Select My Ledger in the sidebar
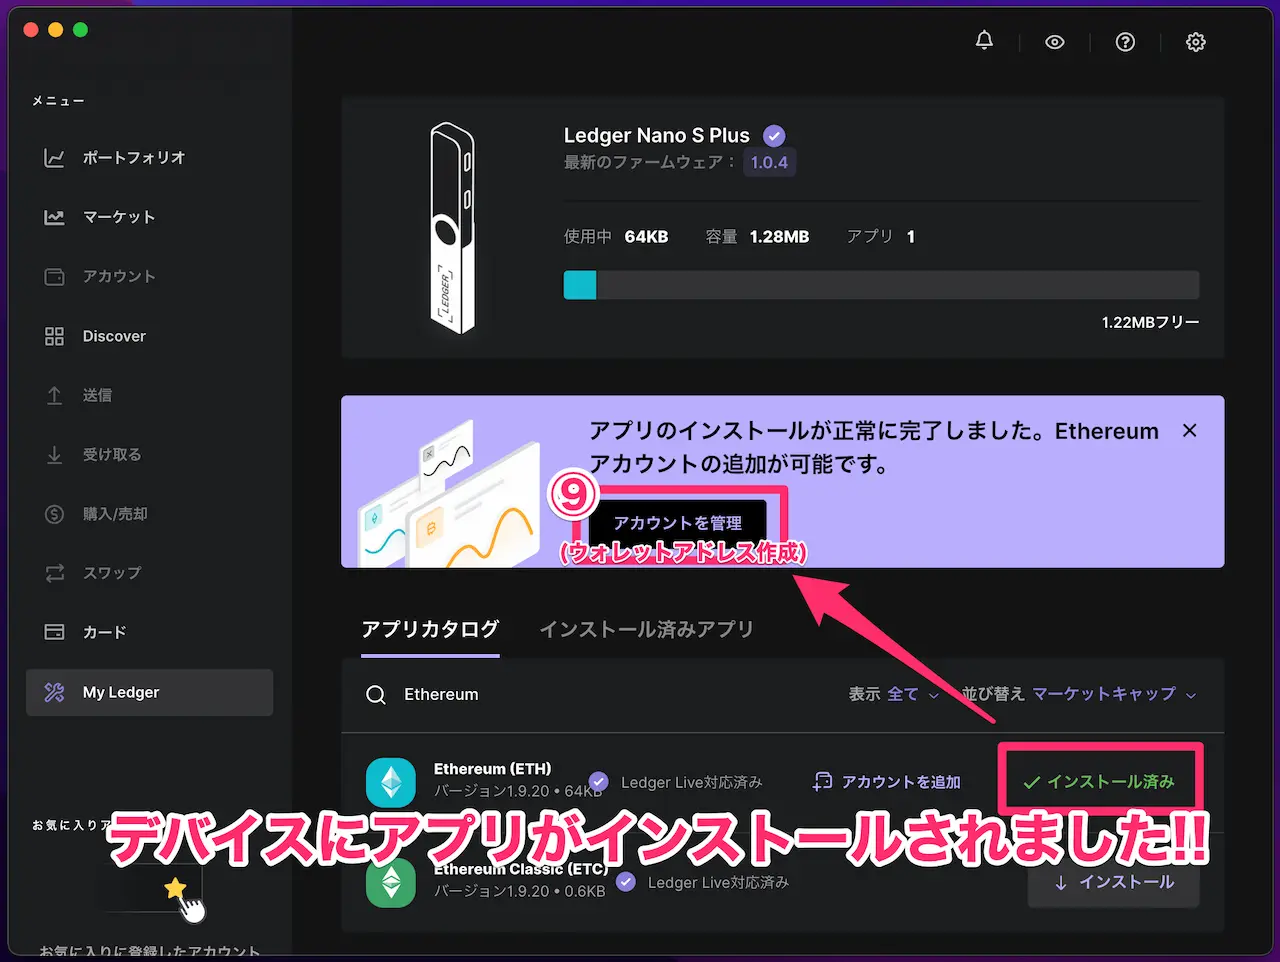Screen dimensions: 1280x962 click(x=149, y=692)
